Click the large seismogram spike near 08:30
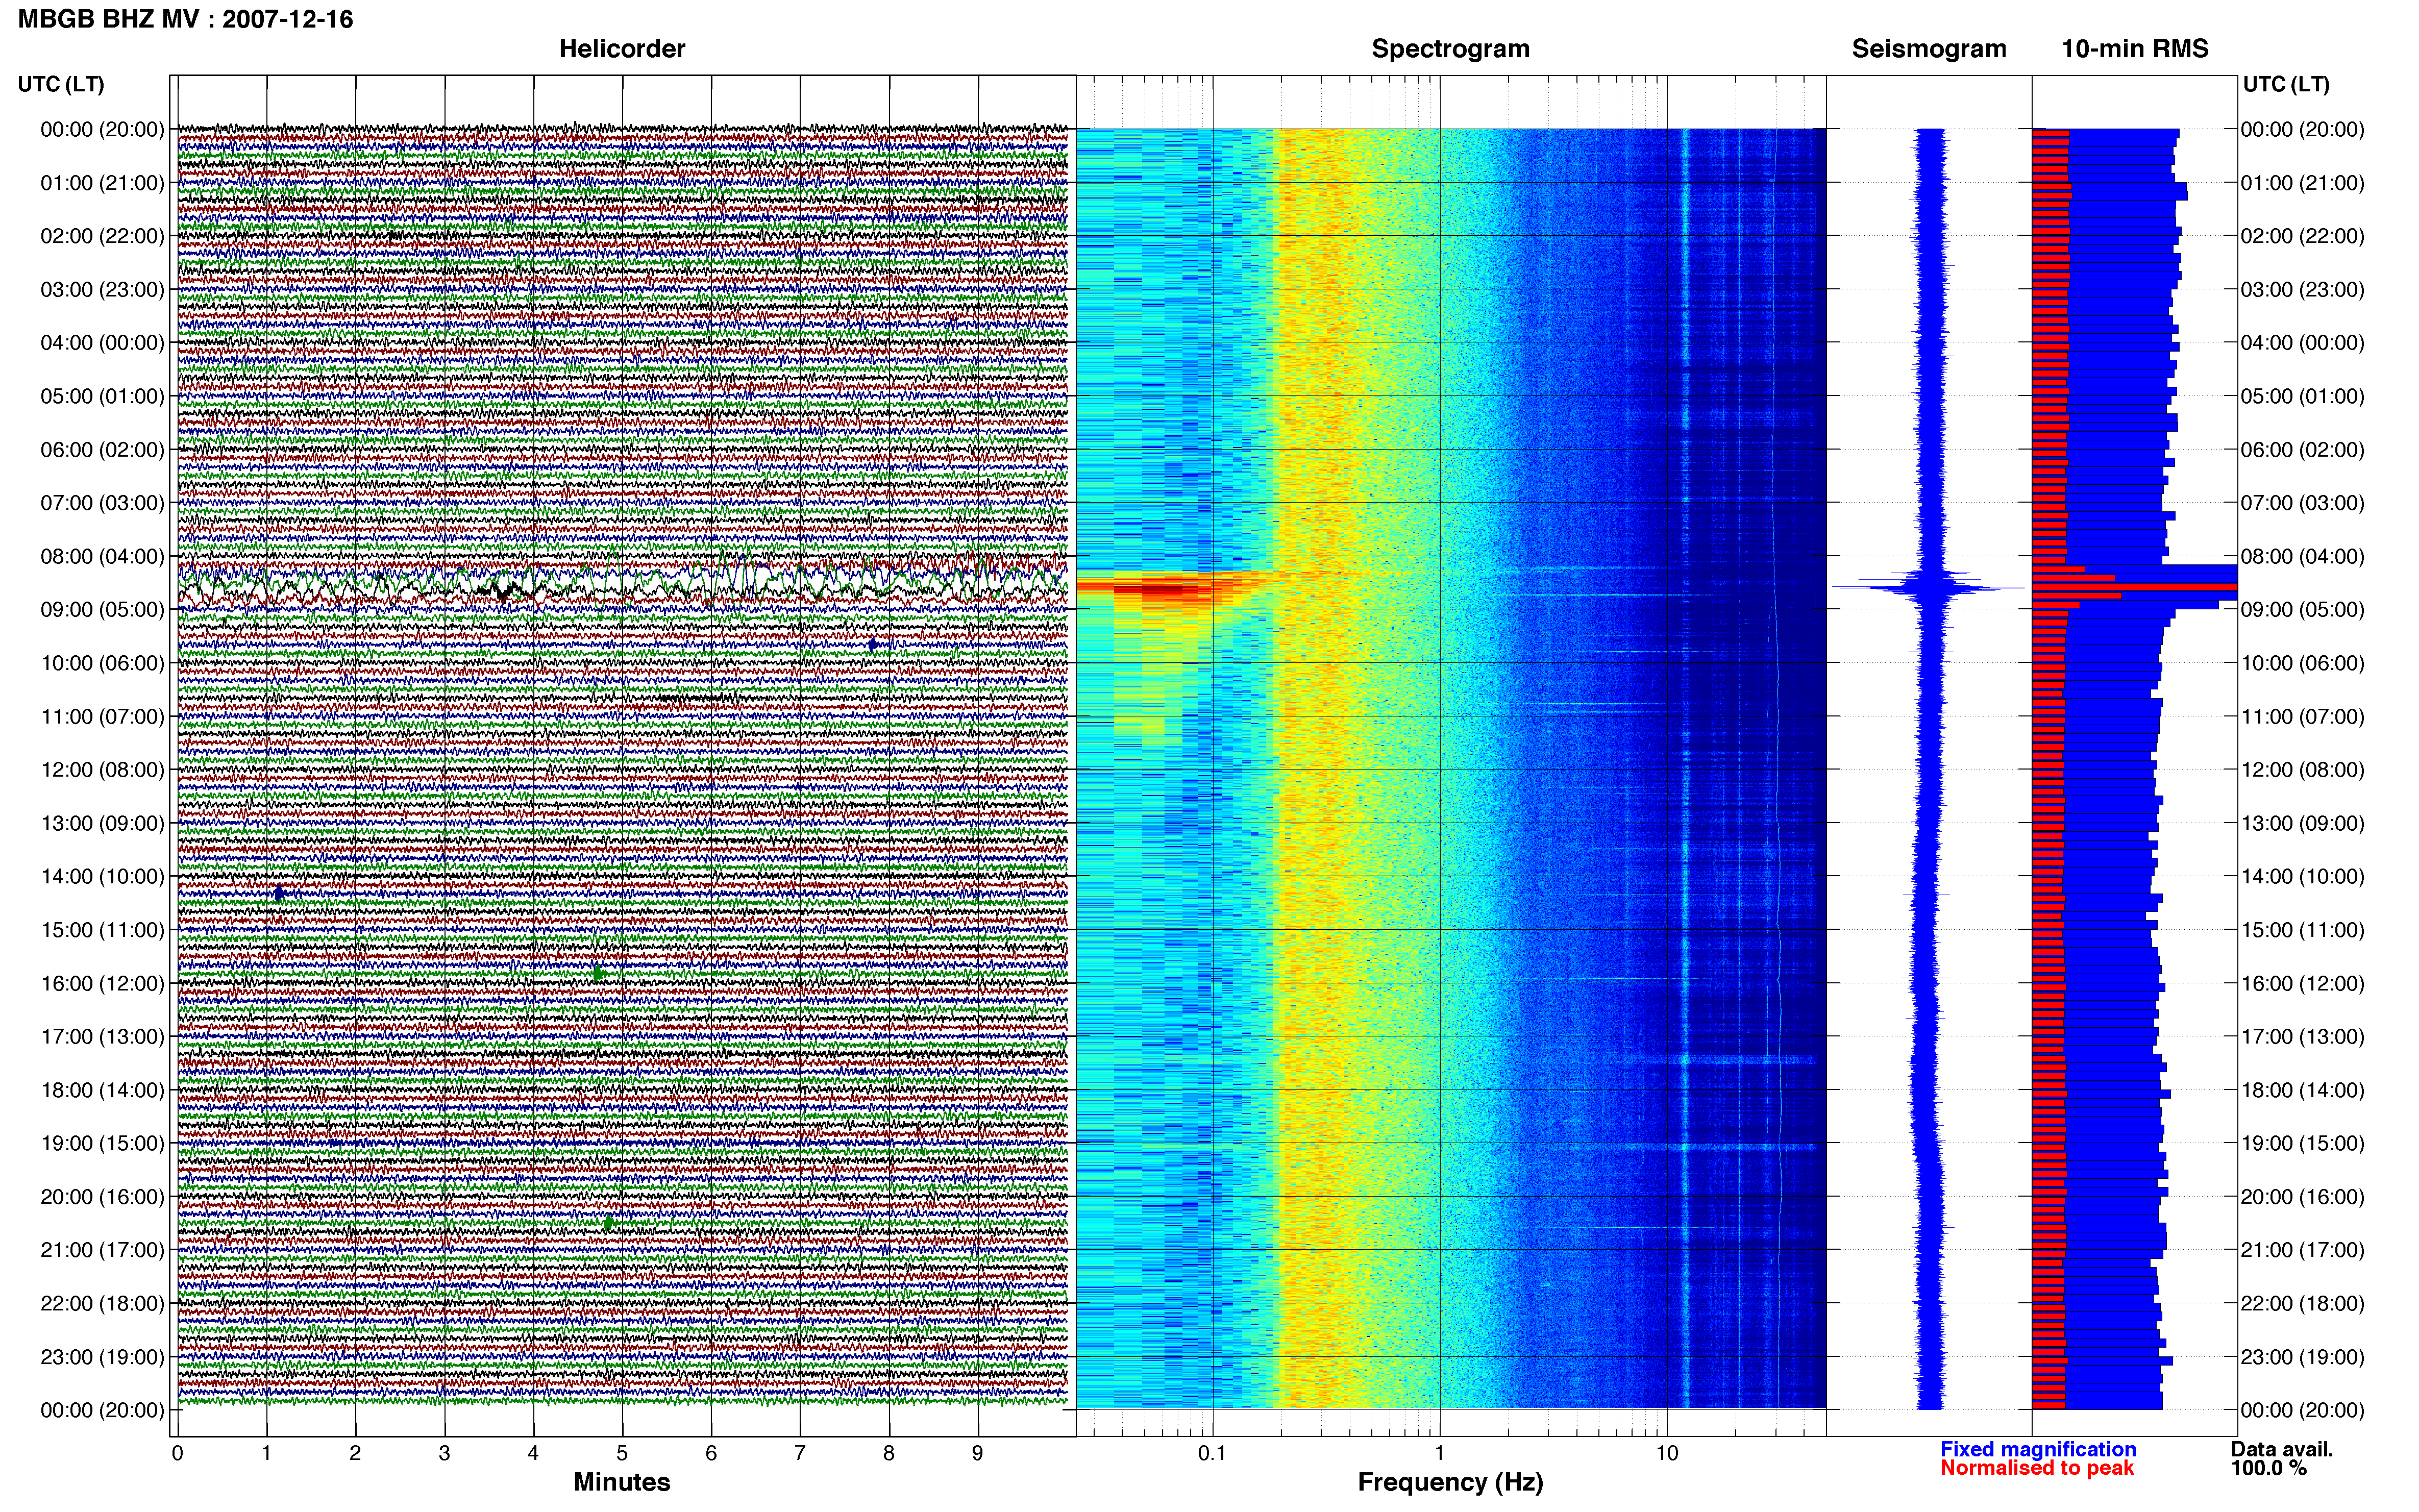Screen dimensions: 2419x1512 (1930, 587)
